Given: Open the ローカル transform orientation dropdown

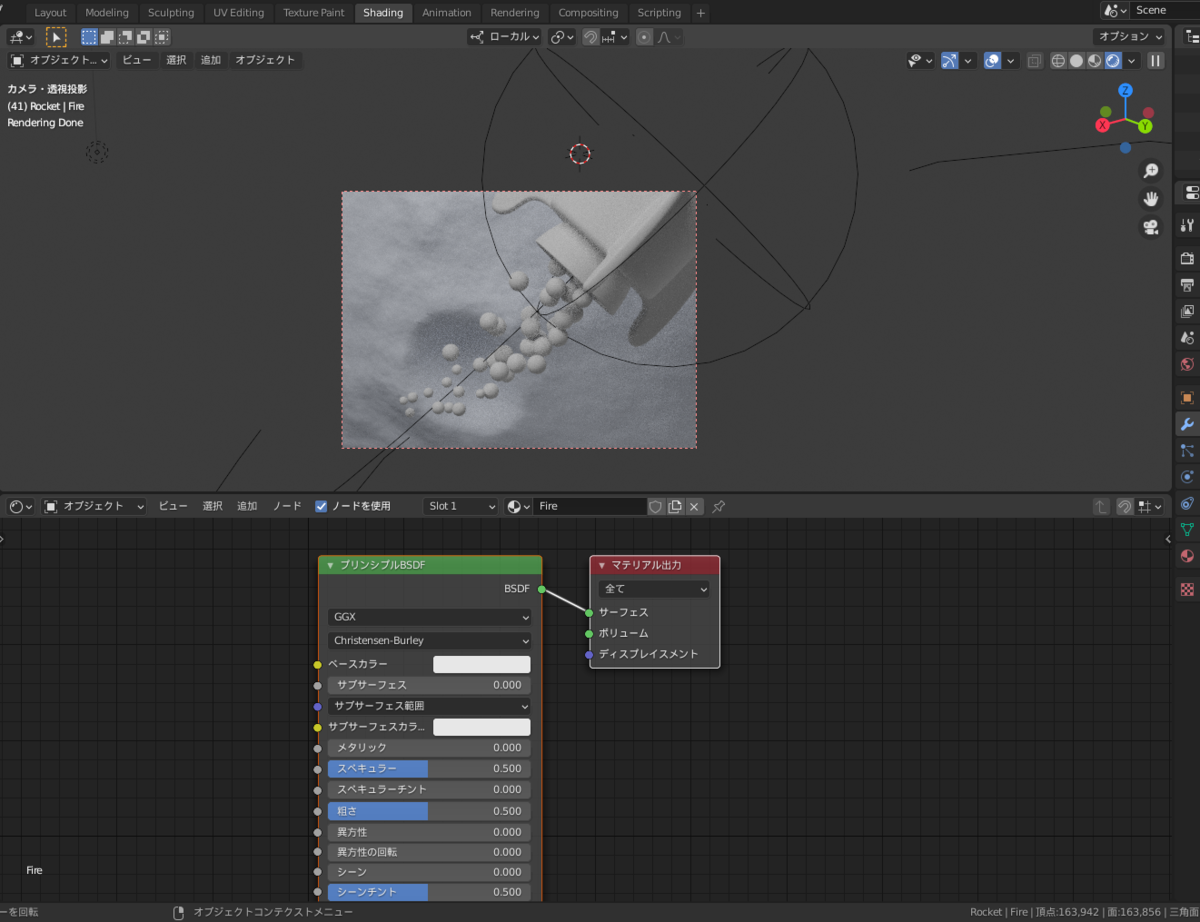Looking at the screenshot, I should click(x=504, y=37).
